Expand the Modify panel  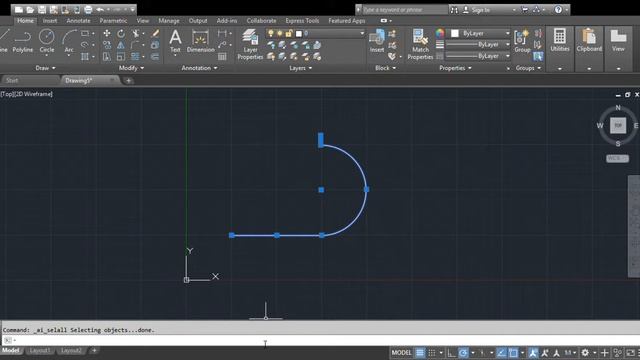[x=131, y=68]
